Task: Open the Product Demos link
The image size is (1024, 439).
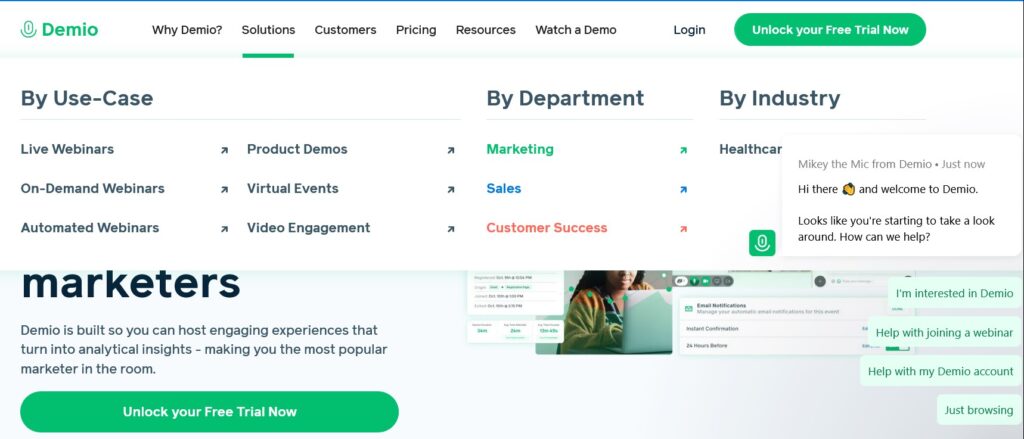Action: 297,149
